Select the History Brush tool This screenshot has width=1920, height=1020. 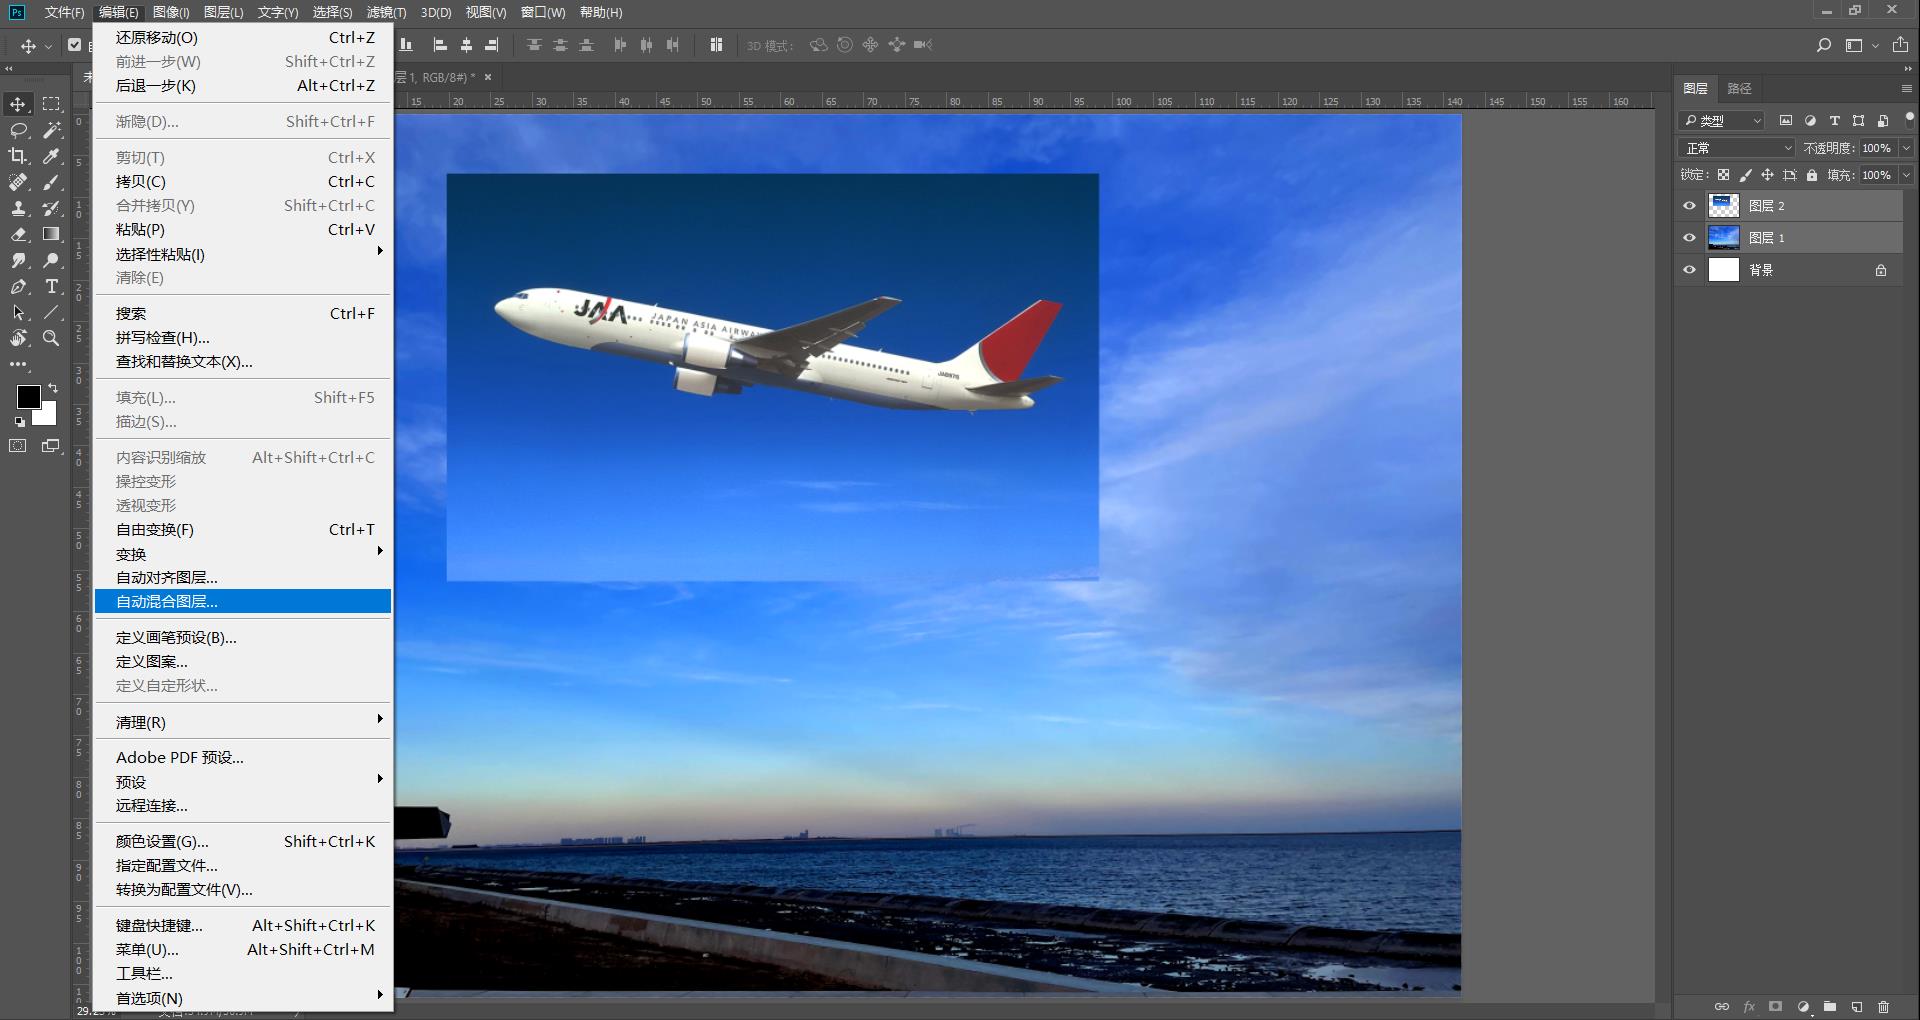pos(51,208)
